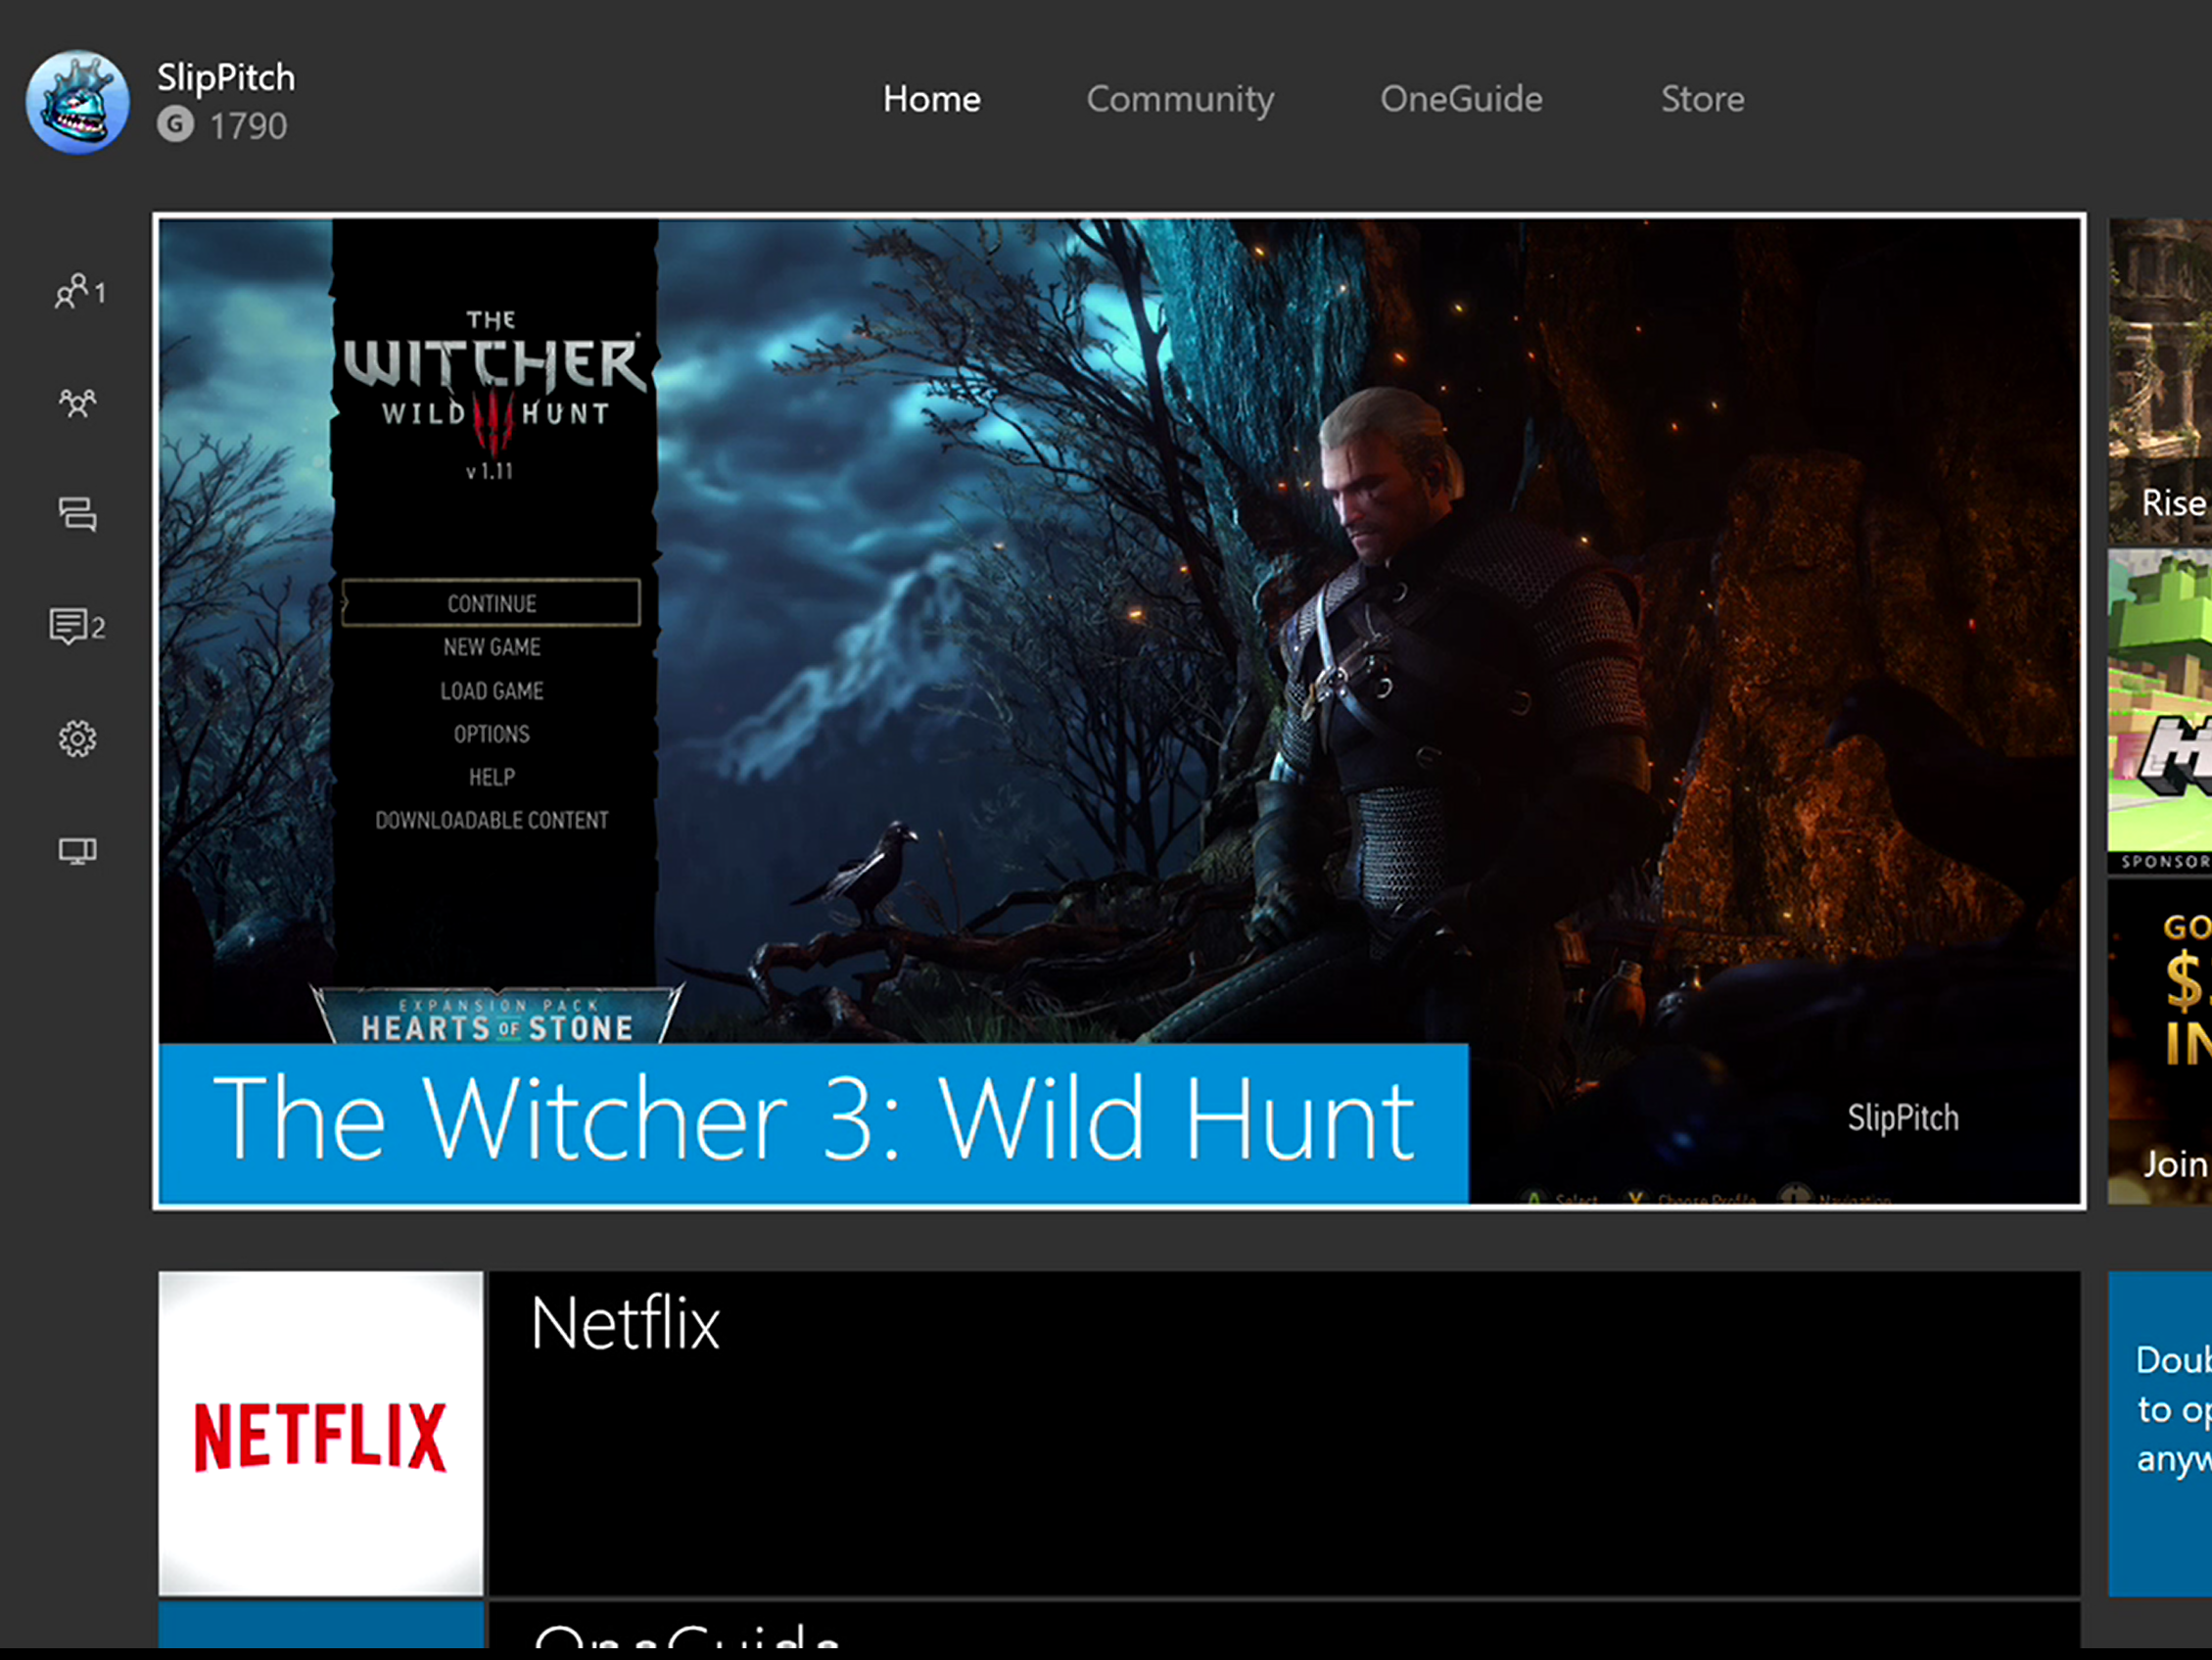The image size is (2212, 1660).
Task: Click the Gamerscore G badge icon
Action: pyautogui.click(x=175, y=125)
